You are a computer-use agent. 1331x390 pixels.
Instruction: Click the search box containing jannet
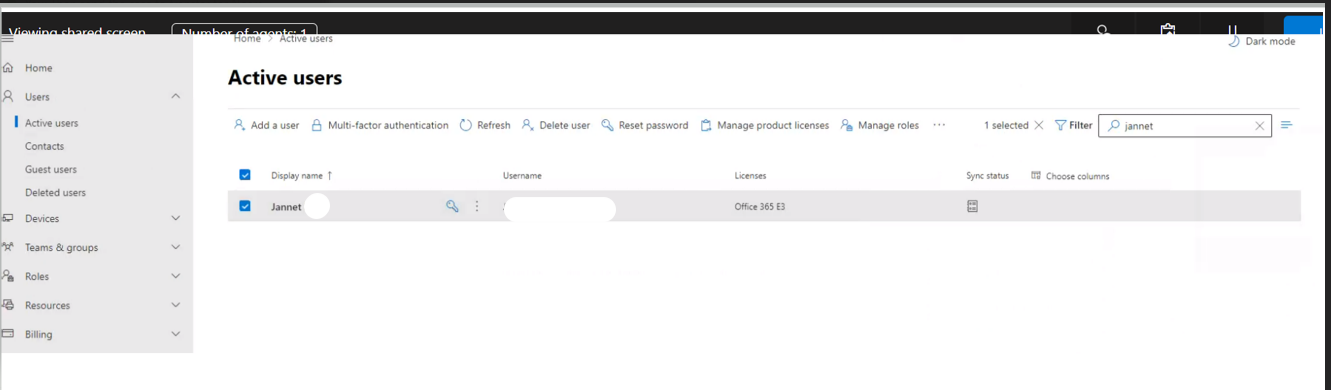tap(1185, 125)
